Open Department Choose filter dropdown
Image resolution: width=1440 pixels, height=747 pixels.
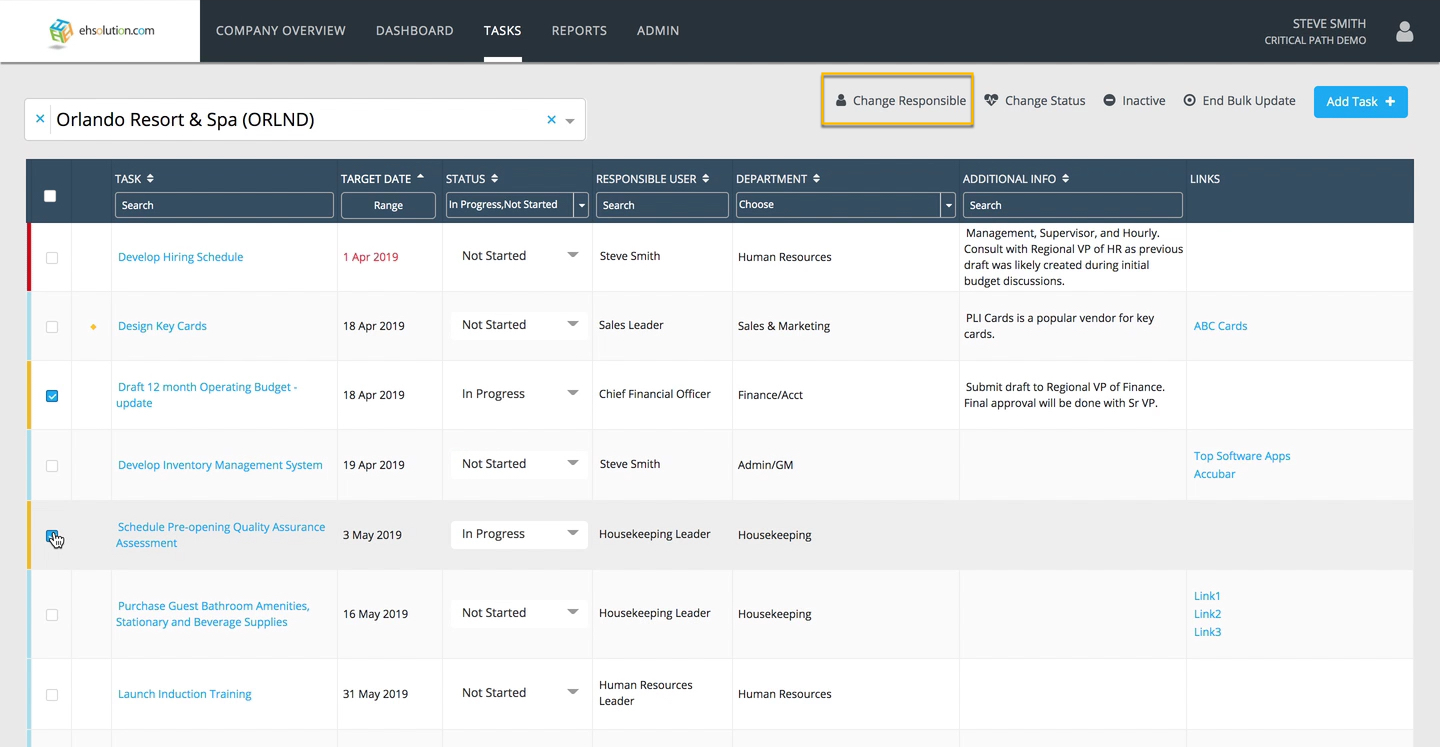[845, 205]
